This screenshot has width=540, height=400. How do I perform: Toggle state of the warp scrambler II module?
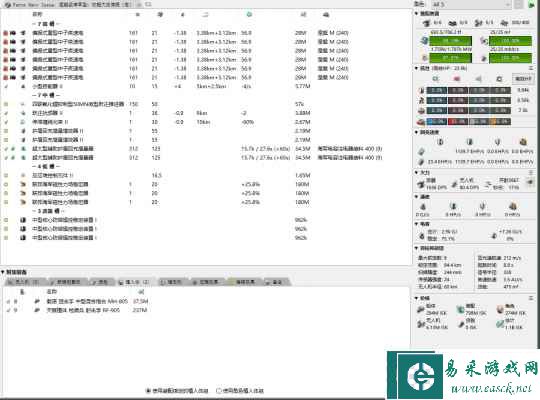(6, 113)
